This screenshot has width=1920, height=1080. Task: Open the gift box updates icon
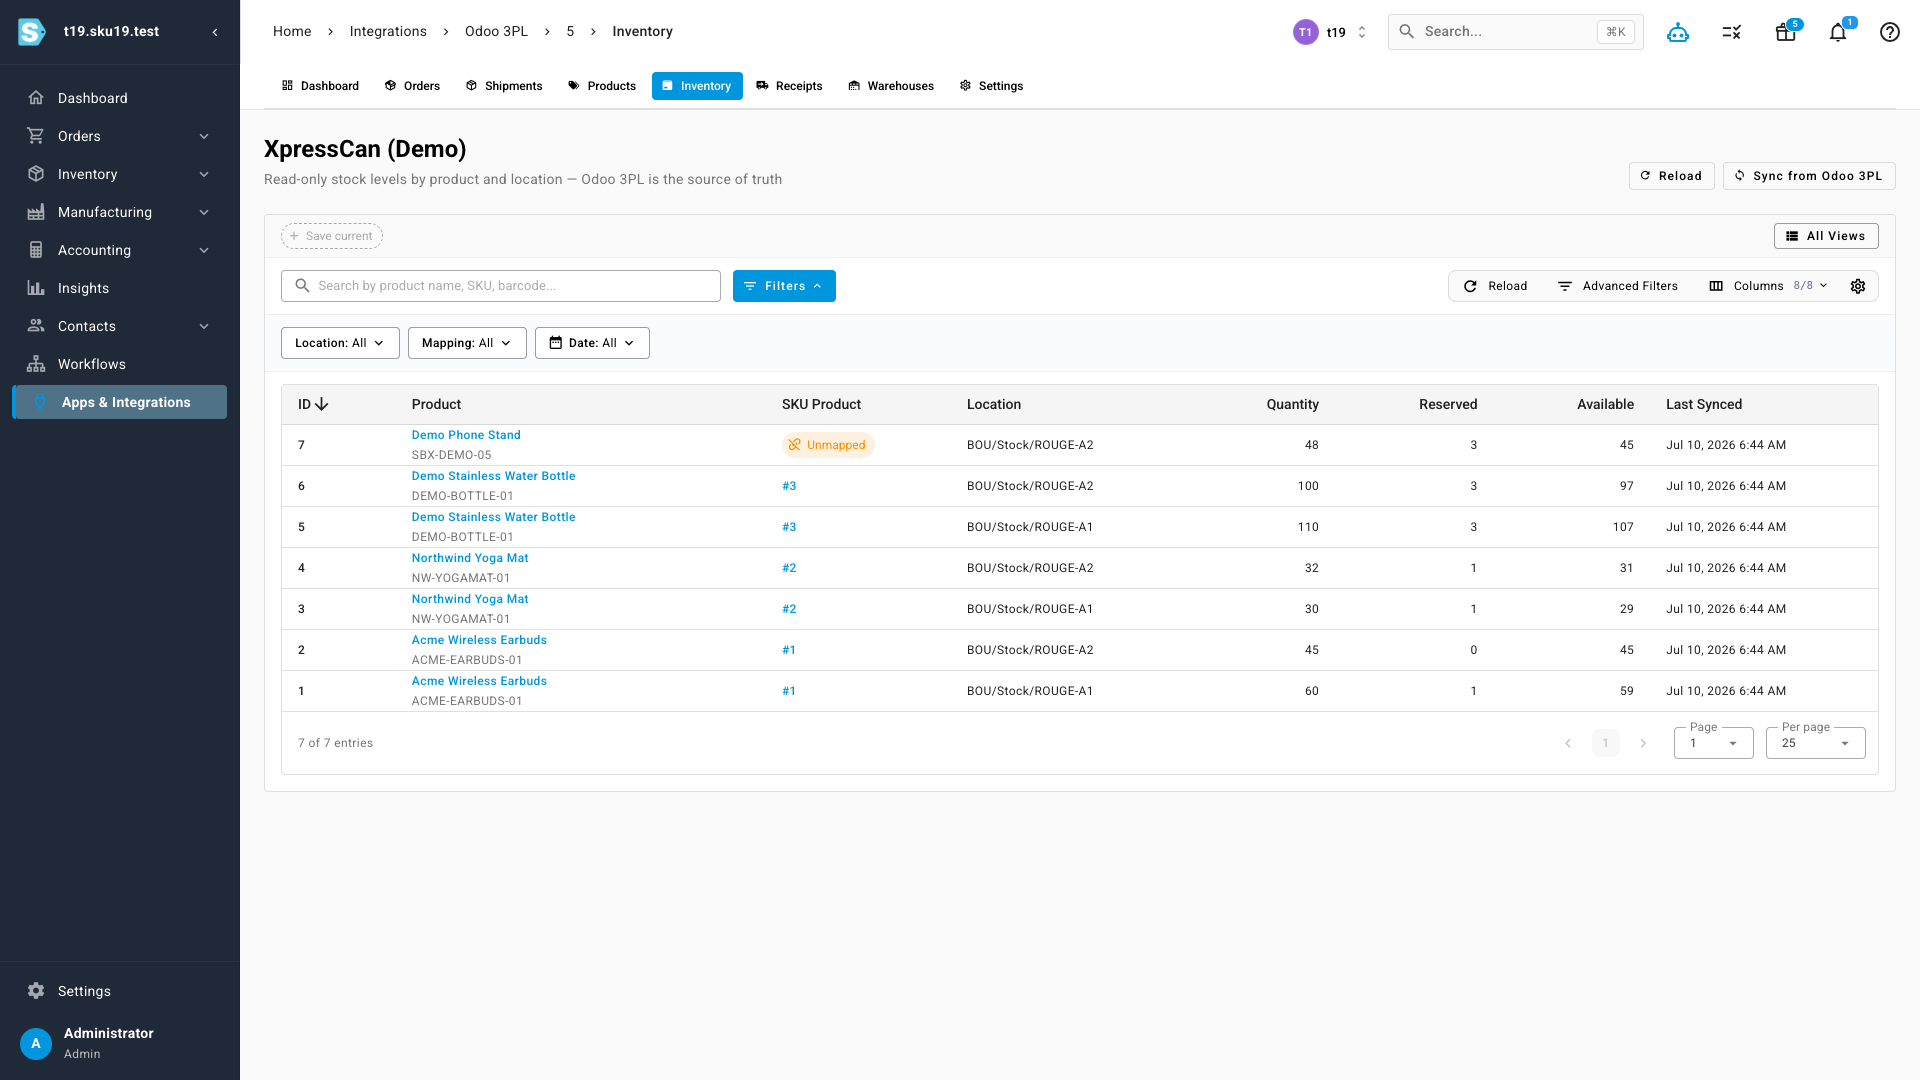coord(1786,32)
